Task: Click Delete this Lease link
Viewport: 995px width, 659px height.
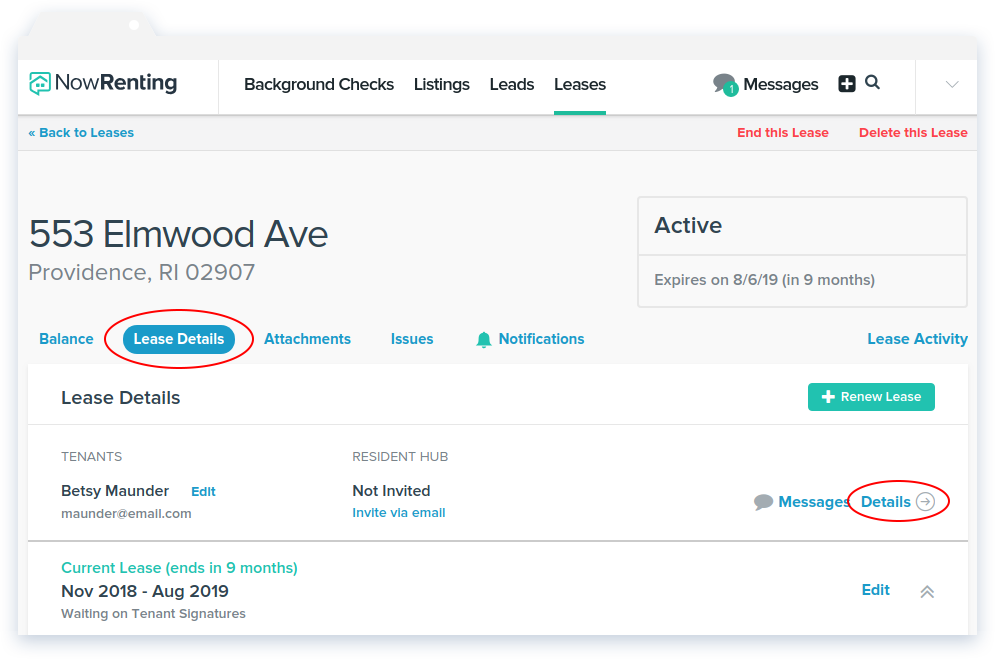Action: click(913, 133)
